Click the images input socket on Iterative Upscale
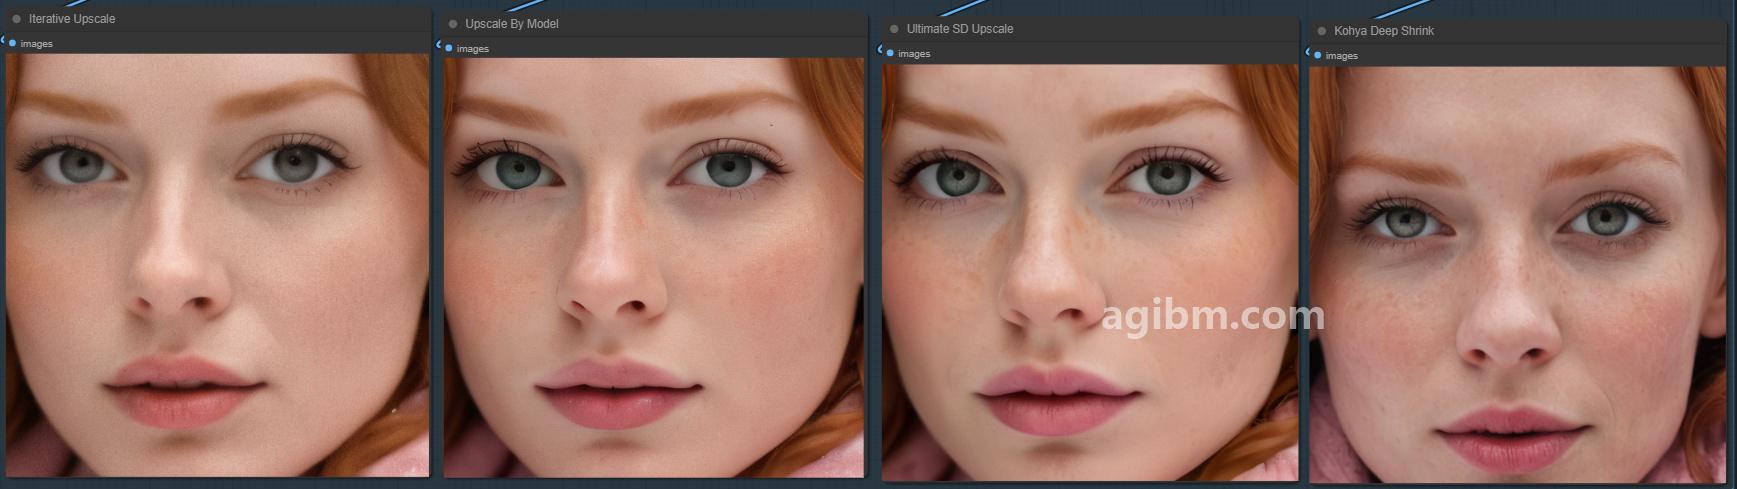Image resolution: width=1737 pixels, height=489 pixels. 12,43
